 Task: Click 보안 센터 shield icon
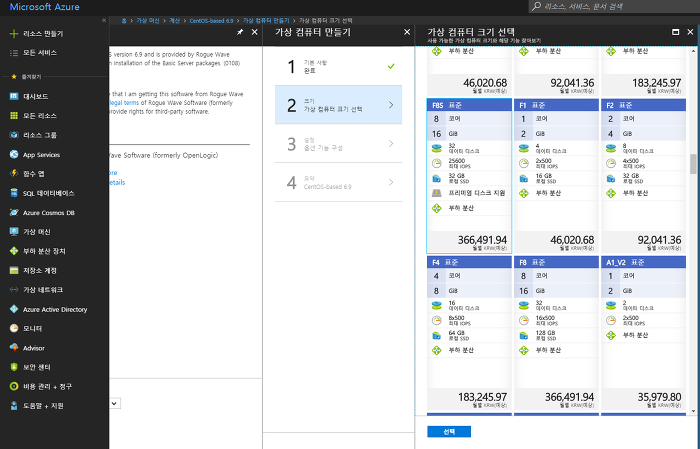[x=14, y=367]
